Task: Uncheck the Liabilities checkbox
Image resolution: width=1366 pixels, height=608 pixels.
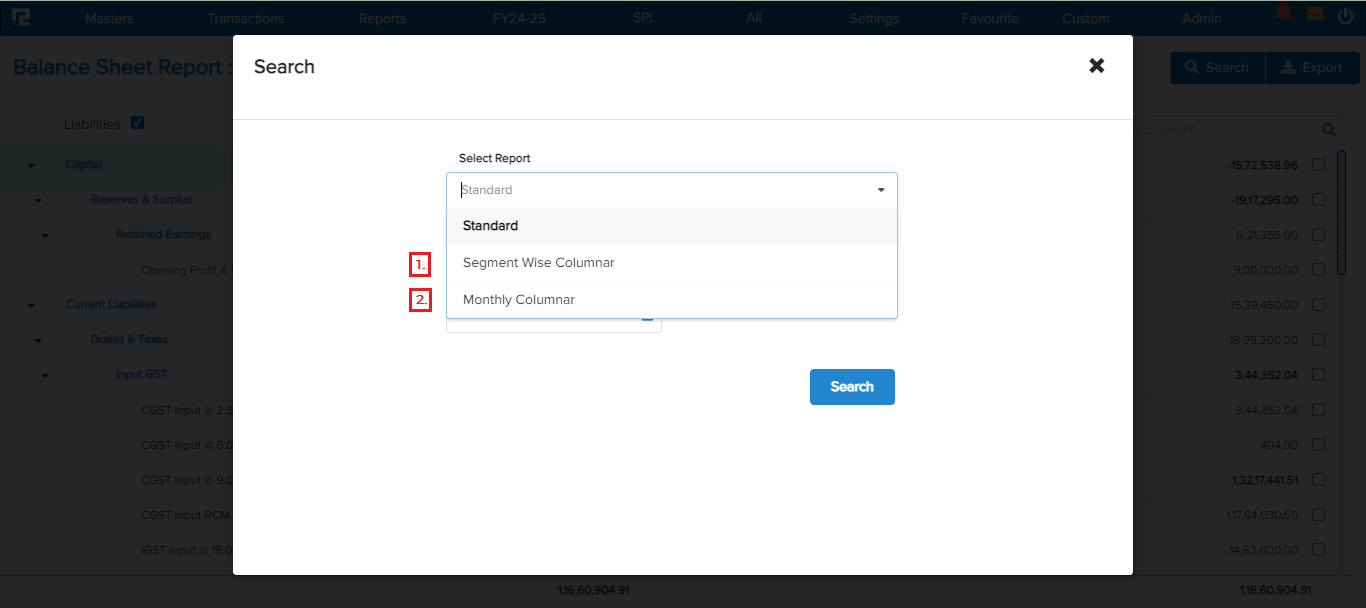Action: click(x=138, y=123)
